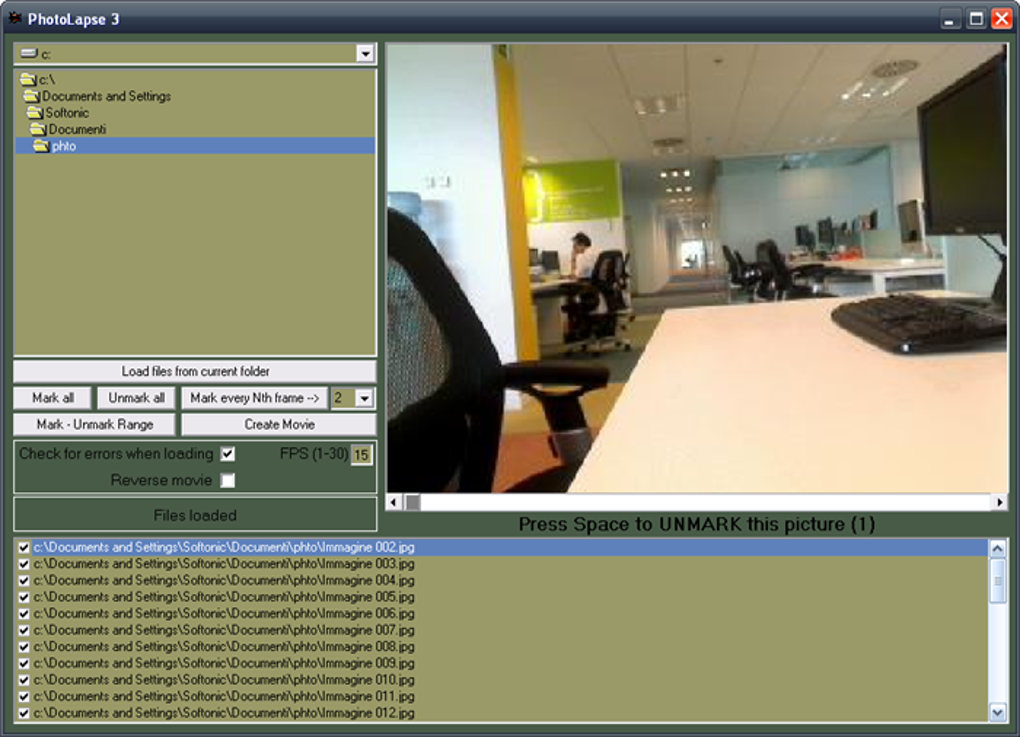1020x737 pixels.
Task: Click the preview frame slider thumb
Action: tap(412, 502)
